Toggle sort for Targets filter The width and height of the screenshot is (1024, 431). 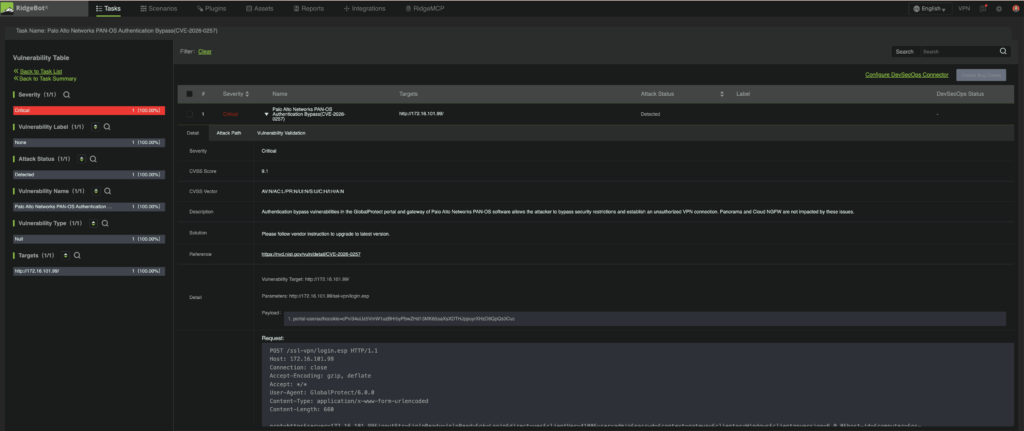[65, 255]
